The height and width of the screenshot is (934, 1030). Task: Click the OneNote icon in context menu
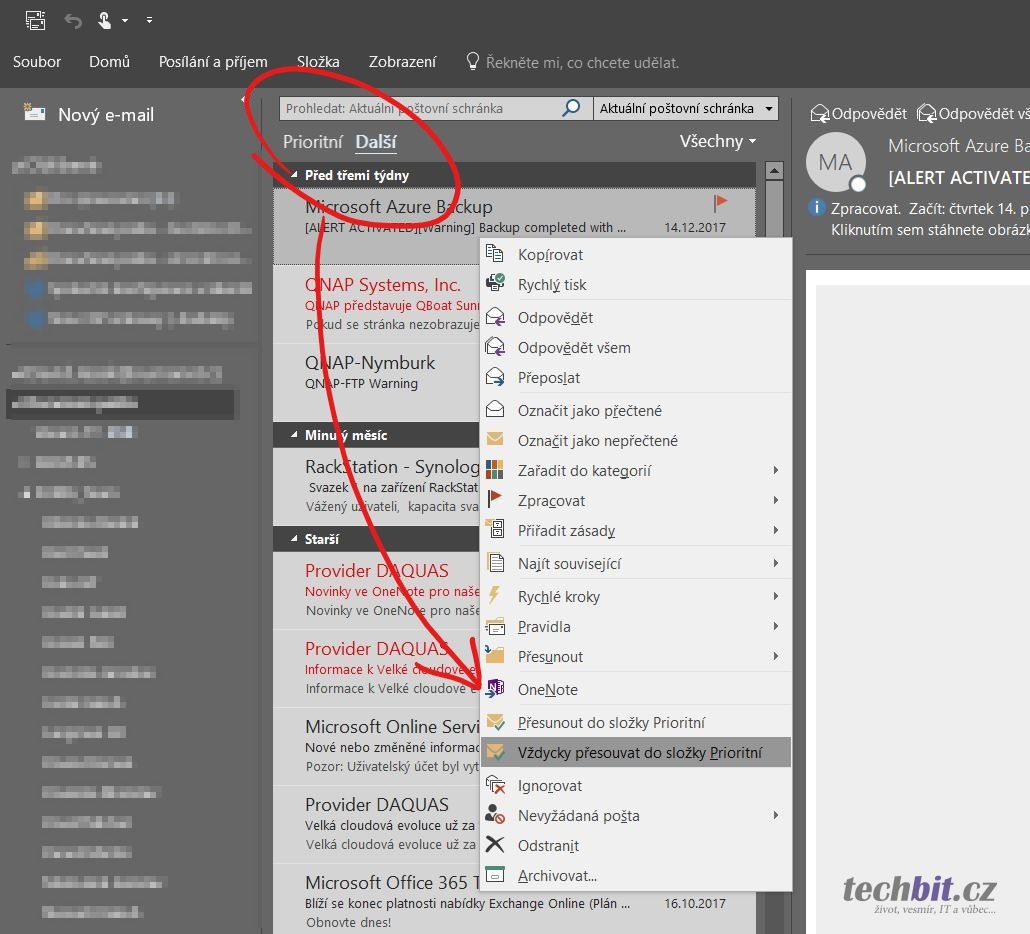495,689
